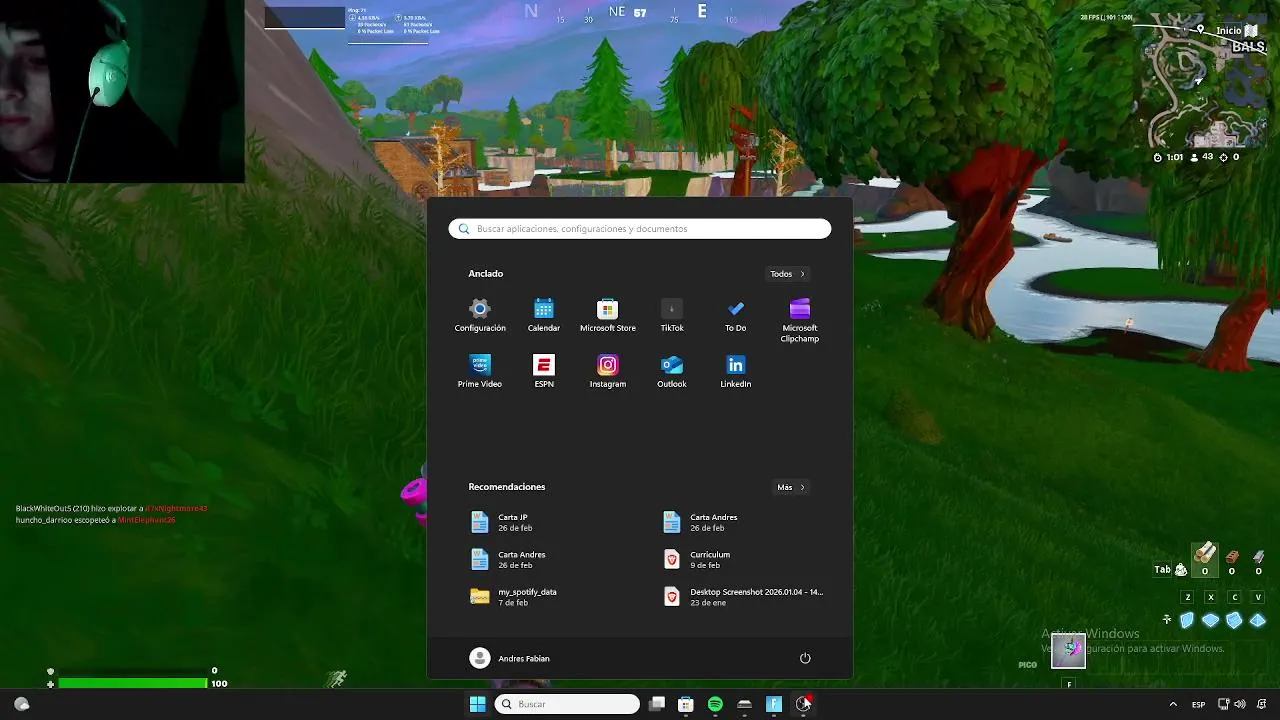The image size is (1280, 720).
Task: Open Spotify from the taskbar
Action: pyautogui.click(x=715, y=704)
